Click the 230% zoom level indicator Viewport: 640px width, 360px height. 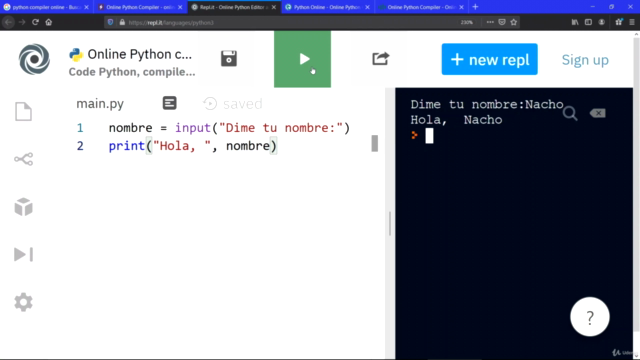tap(467, 22)
